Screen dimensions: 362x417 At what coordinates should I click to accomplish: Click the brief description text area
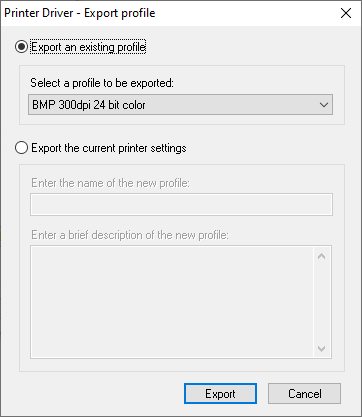coord(172,302)
